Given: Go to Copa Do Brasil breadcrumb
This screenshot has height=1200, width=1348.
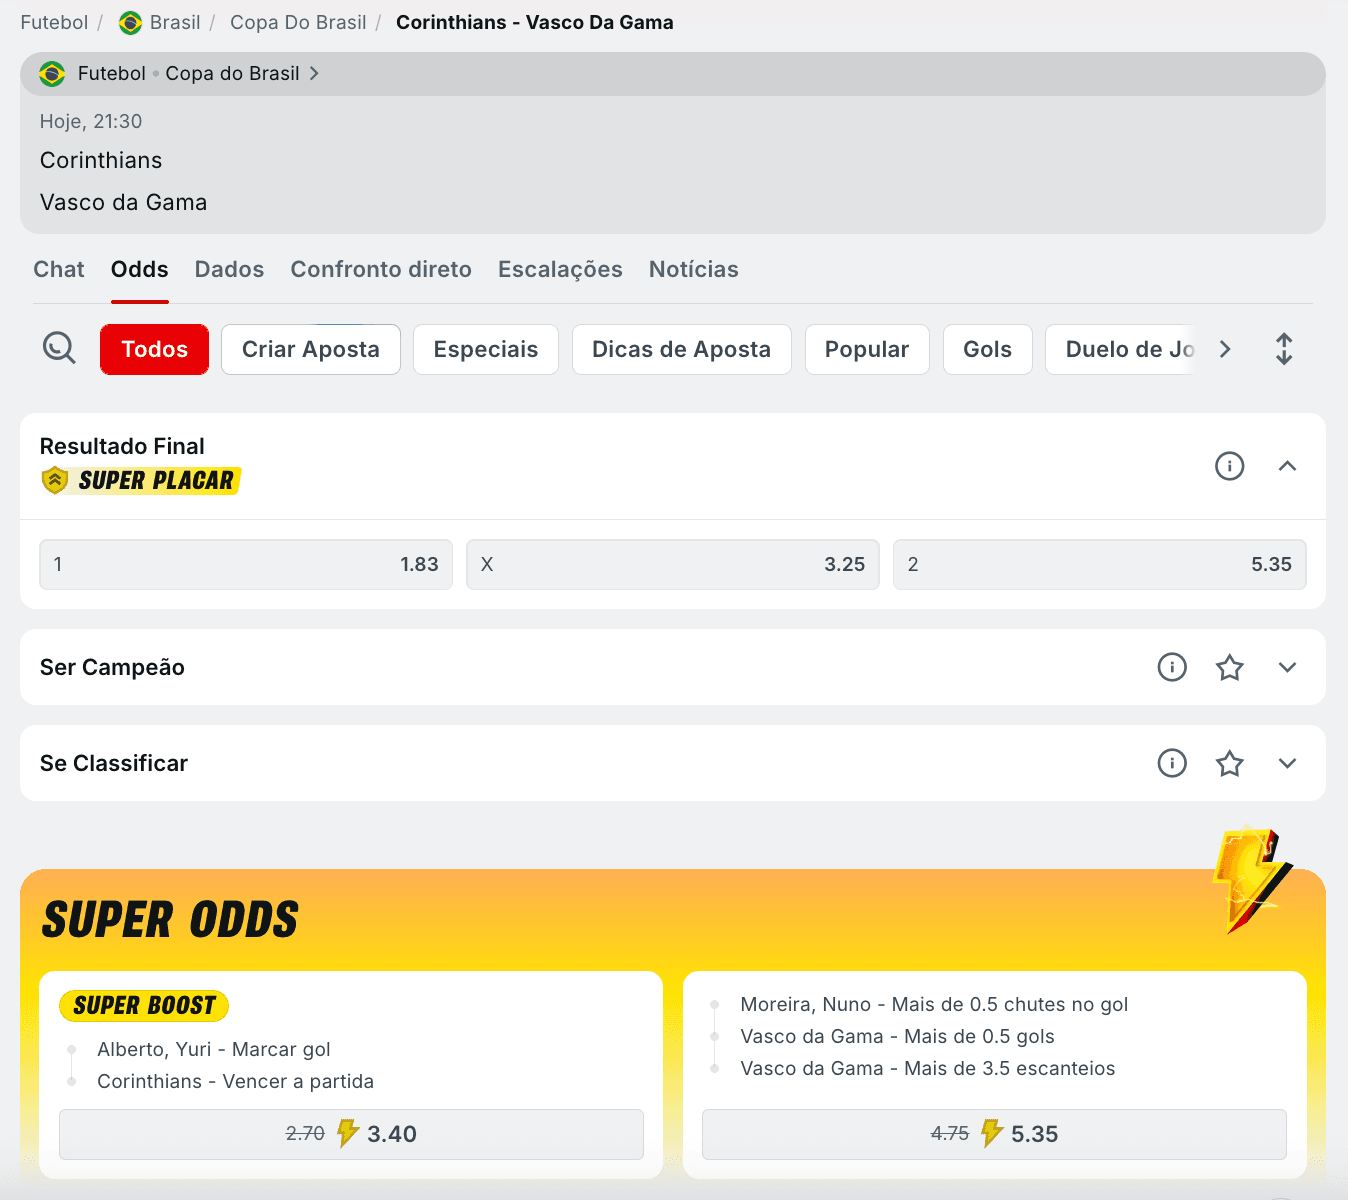Looking at the screenshot, I should pyautogui.click(x=298, y=22).
